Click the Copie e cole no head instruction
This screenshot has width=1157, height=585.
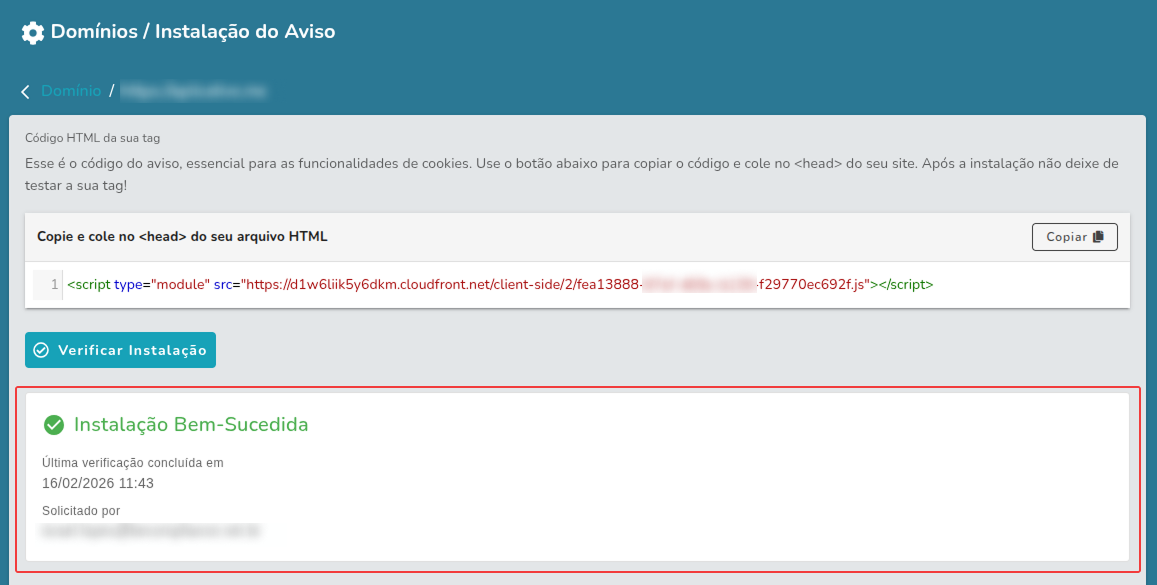(x=181, y=236)
